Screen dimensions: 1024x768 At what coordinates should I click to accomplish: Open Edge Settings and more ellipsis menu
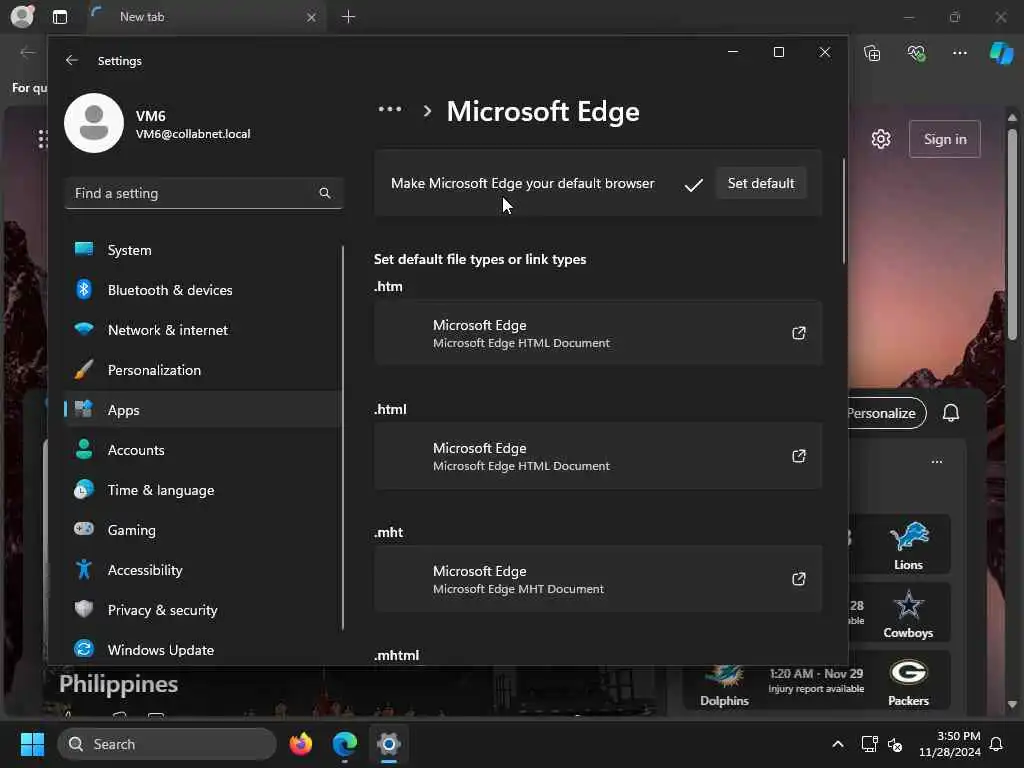(x=959, y=53)
